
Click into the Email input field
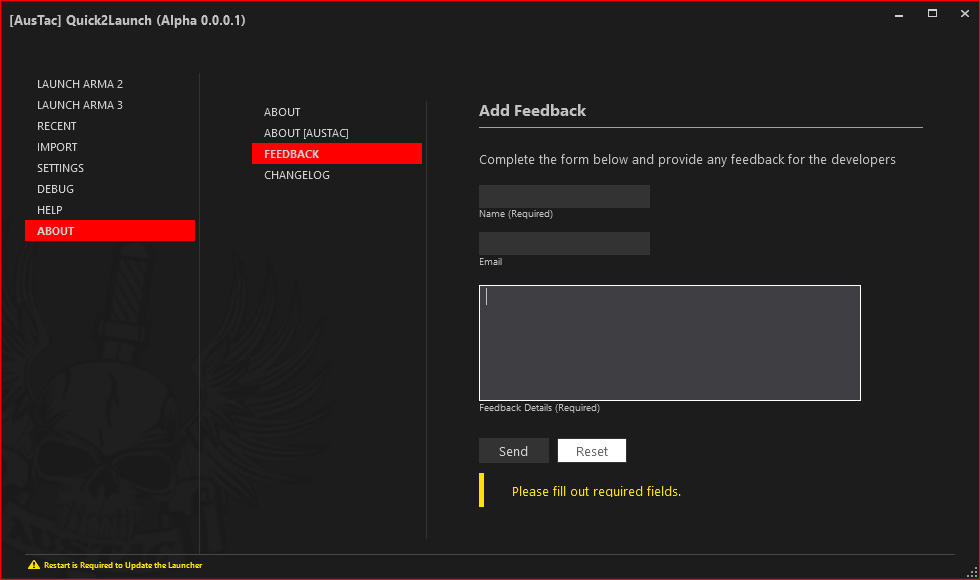coord(564,243)
